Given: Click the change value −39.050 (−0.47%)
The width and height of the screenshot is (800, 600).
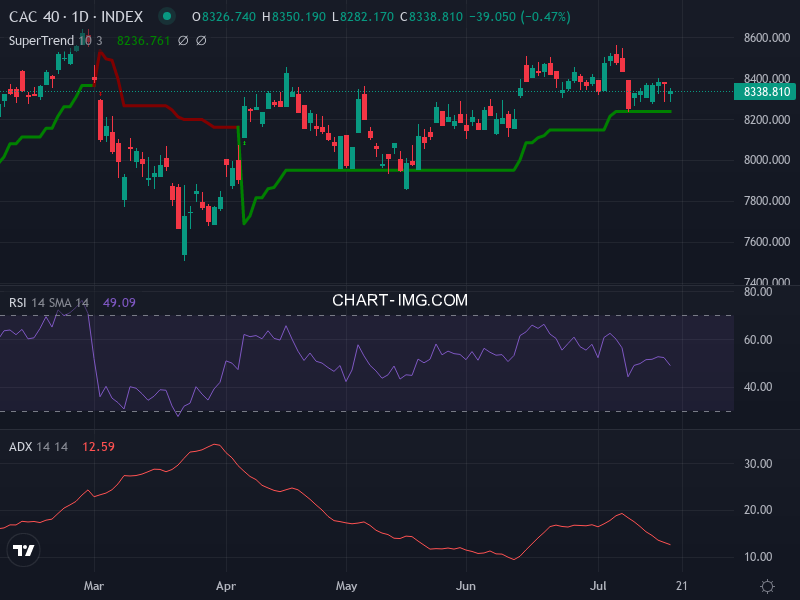Looking at the screenshot, I should 519,17.
